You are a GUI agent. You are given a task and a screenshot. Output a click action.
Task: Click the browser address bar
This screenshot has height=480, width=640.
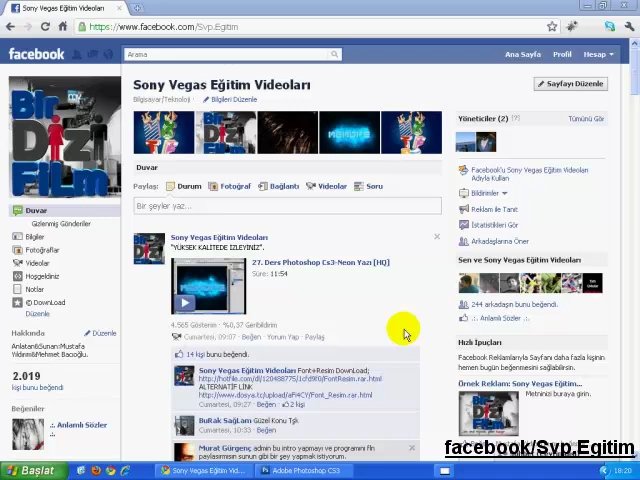pos(310,27)
